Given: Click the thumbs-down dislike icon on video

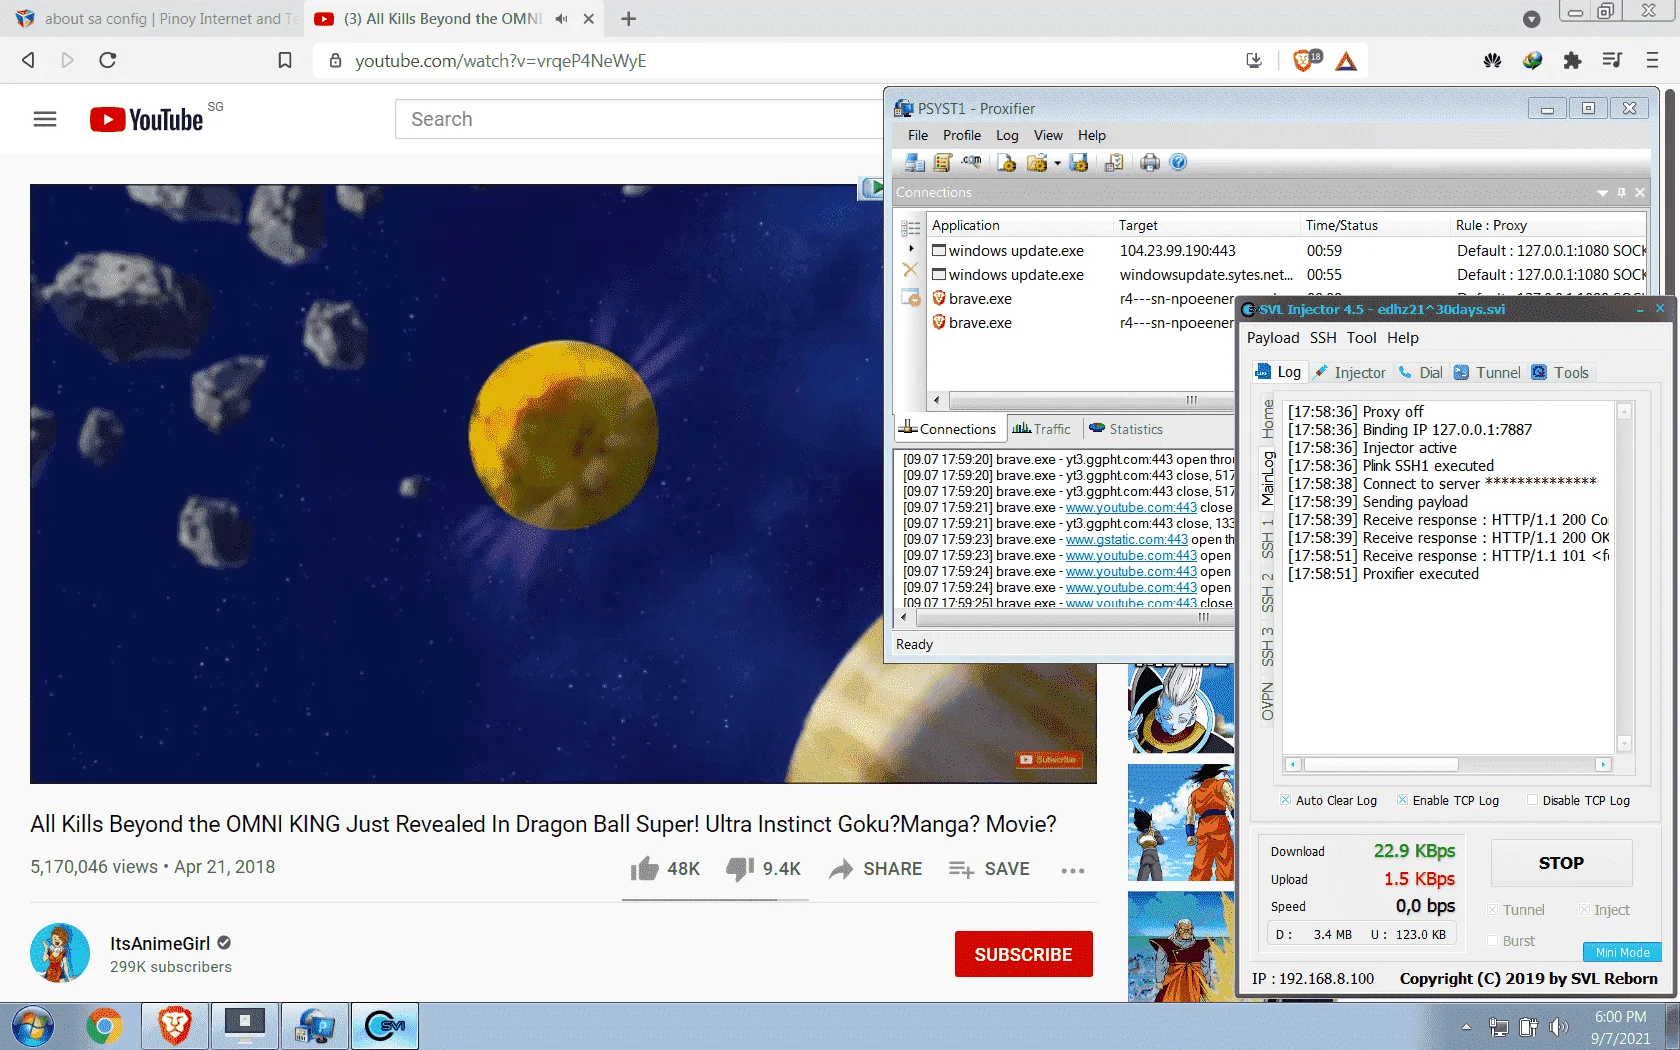Looking at the screenshot, I should pos(740,868).
